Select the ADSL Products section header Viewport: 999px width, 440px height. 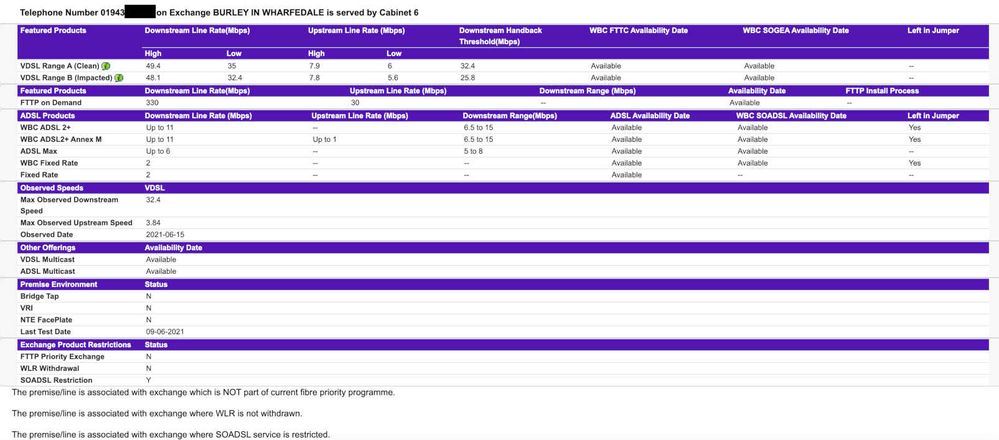click(x=46, y=116)
